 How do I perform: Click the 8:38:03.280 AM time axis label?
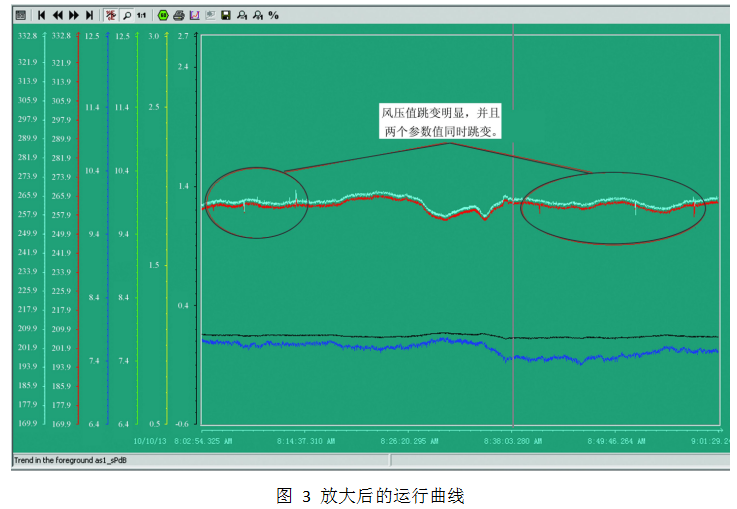click(510, 440)
